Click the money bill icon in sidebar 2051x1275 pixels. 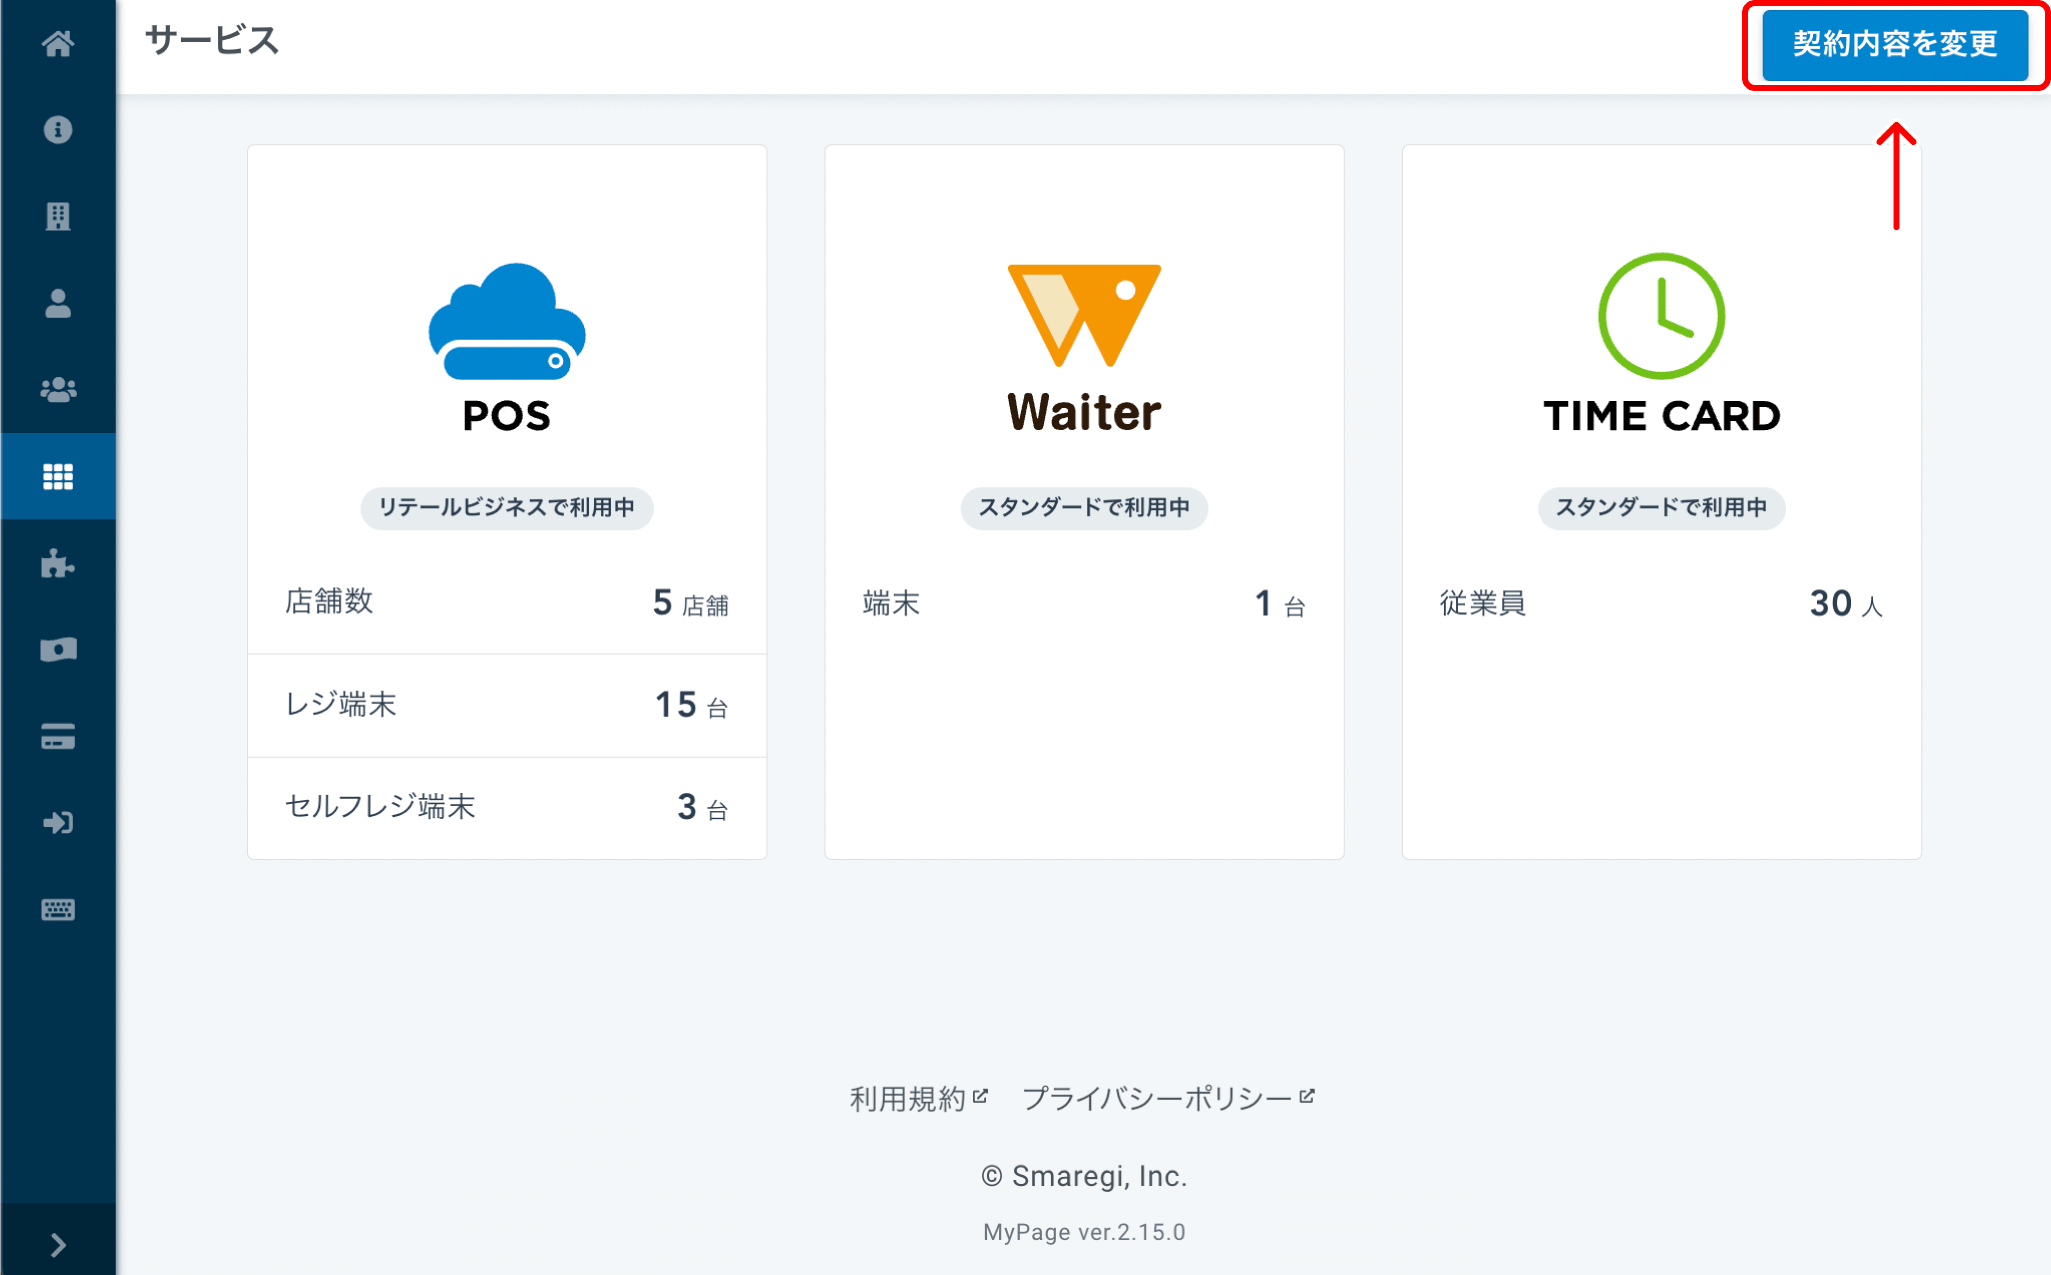pos(58,650)
